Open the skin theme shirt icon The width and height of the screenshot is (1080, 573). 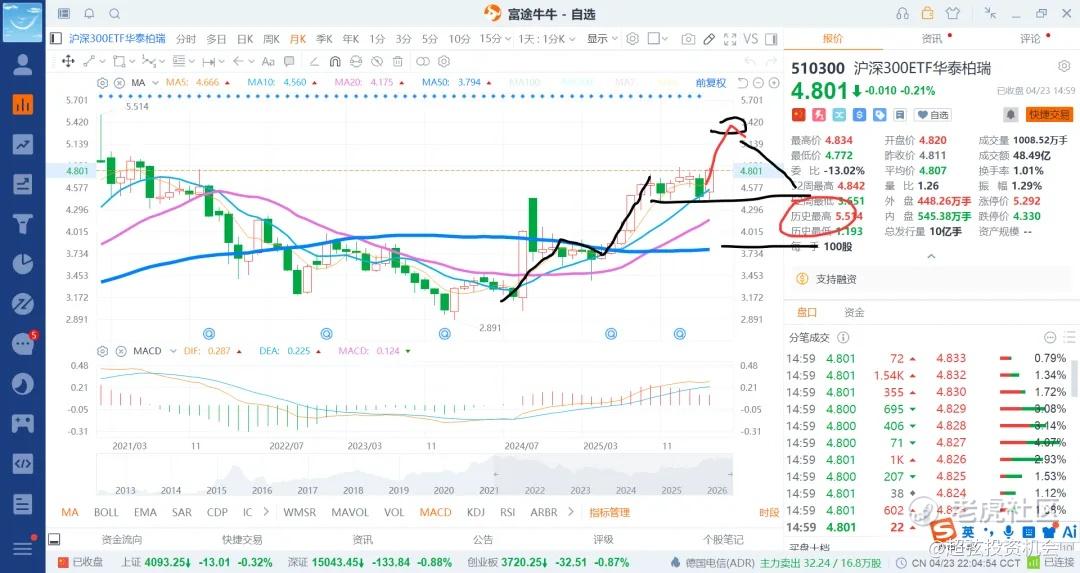point(953,14)
